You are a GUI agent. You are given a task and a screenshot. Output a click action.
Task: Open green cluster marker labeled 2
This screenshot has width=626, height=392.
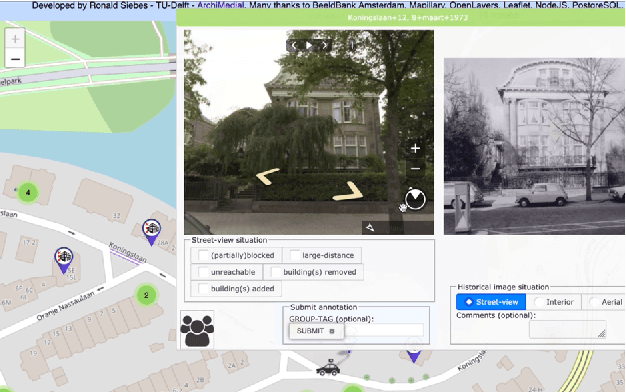[146, 295]
